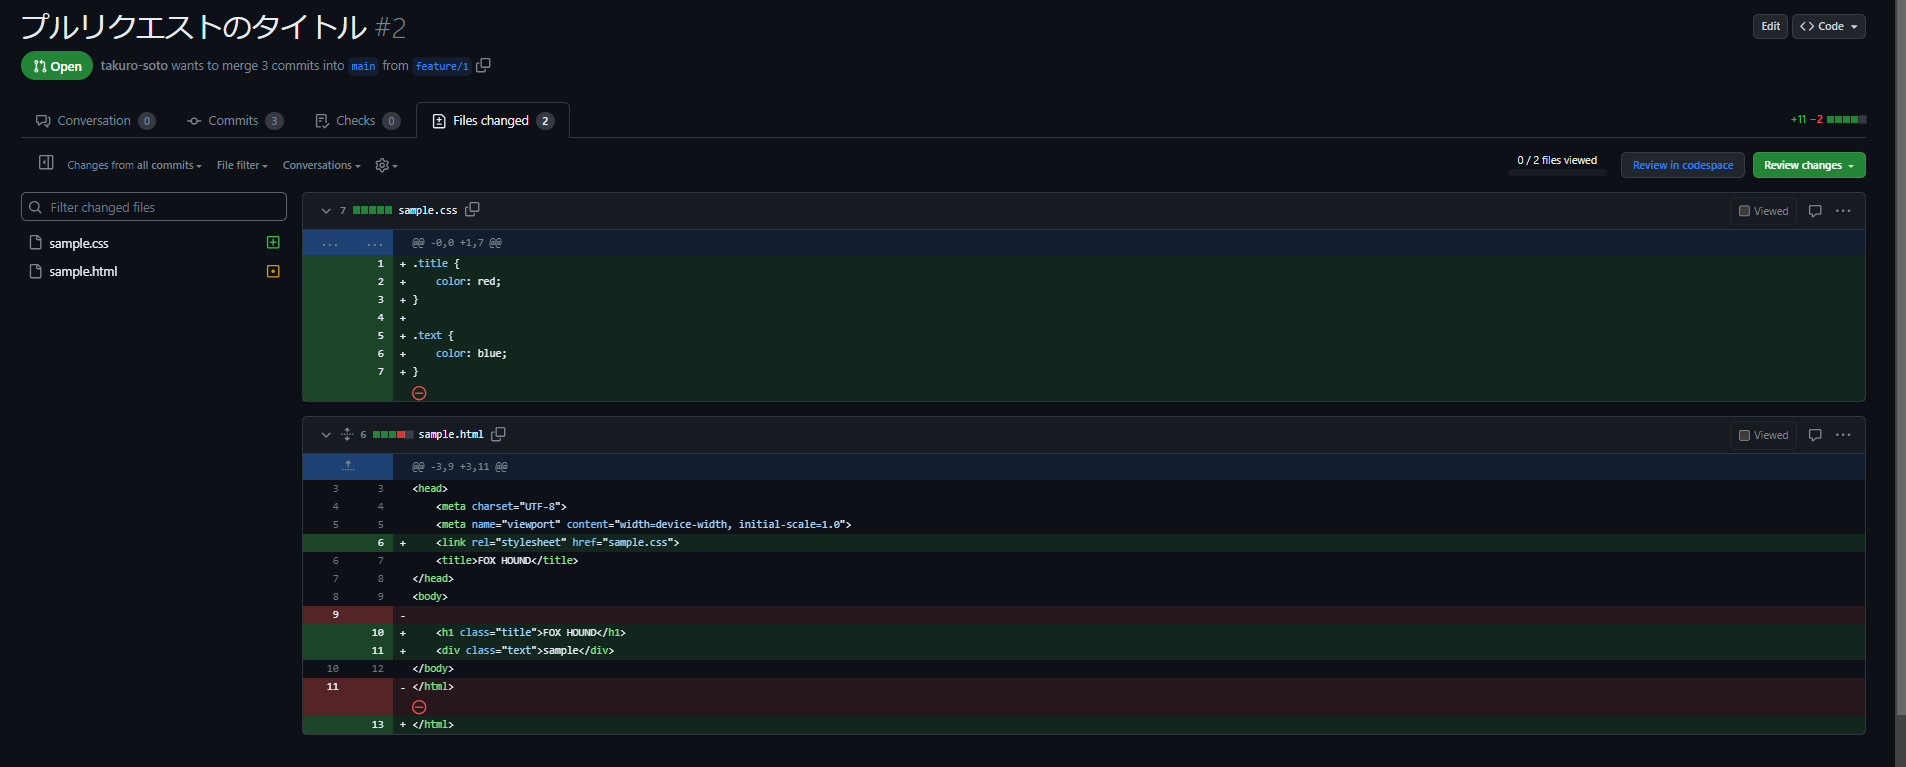Click the Filter changed files field
The image size is (1906, 767).
pyautogui.click(x=154, y=207)
